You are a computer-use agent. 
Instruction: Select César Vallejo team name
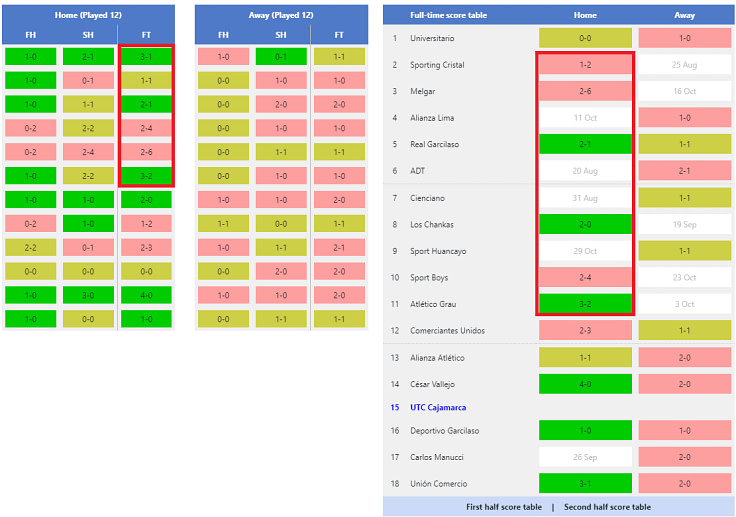click(432, 384)
